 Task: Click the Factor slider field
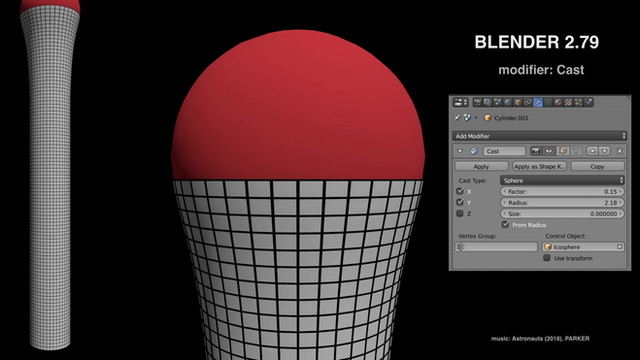pos(562,191)
